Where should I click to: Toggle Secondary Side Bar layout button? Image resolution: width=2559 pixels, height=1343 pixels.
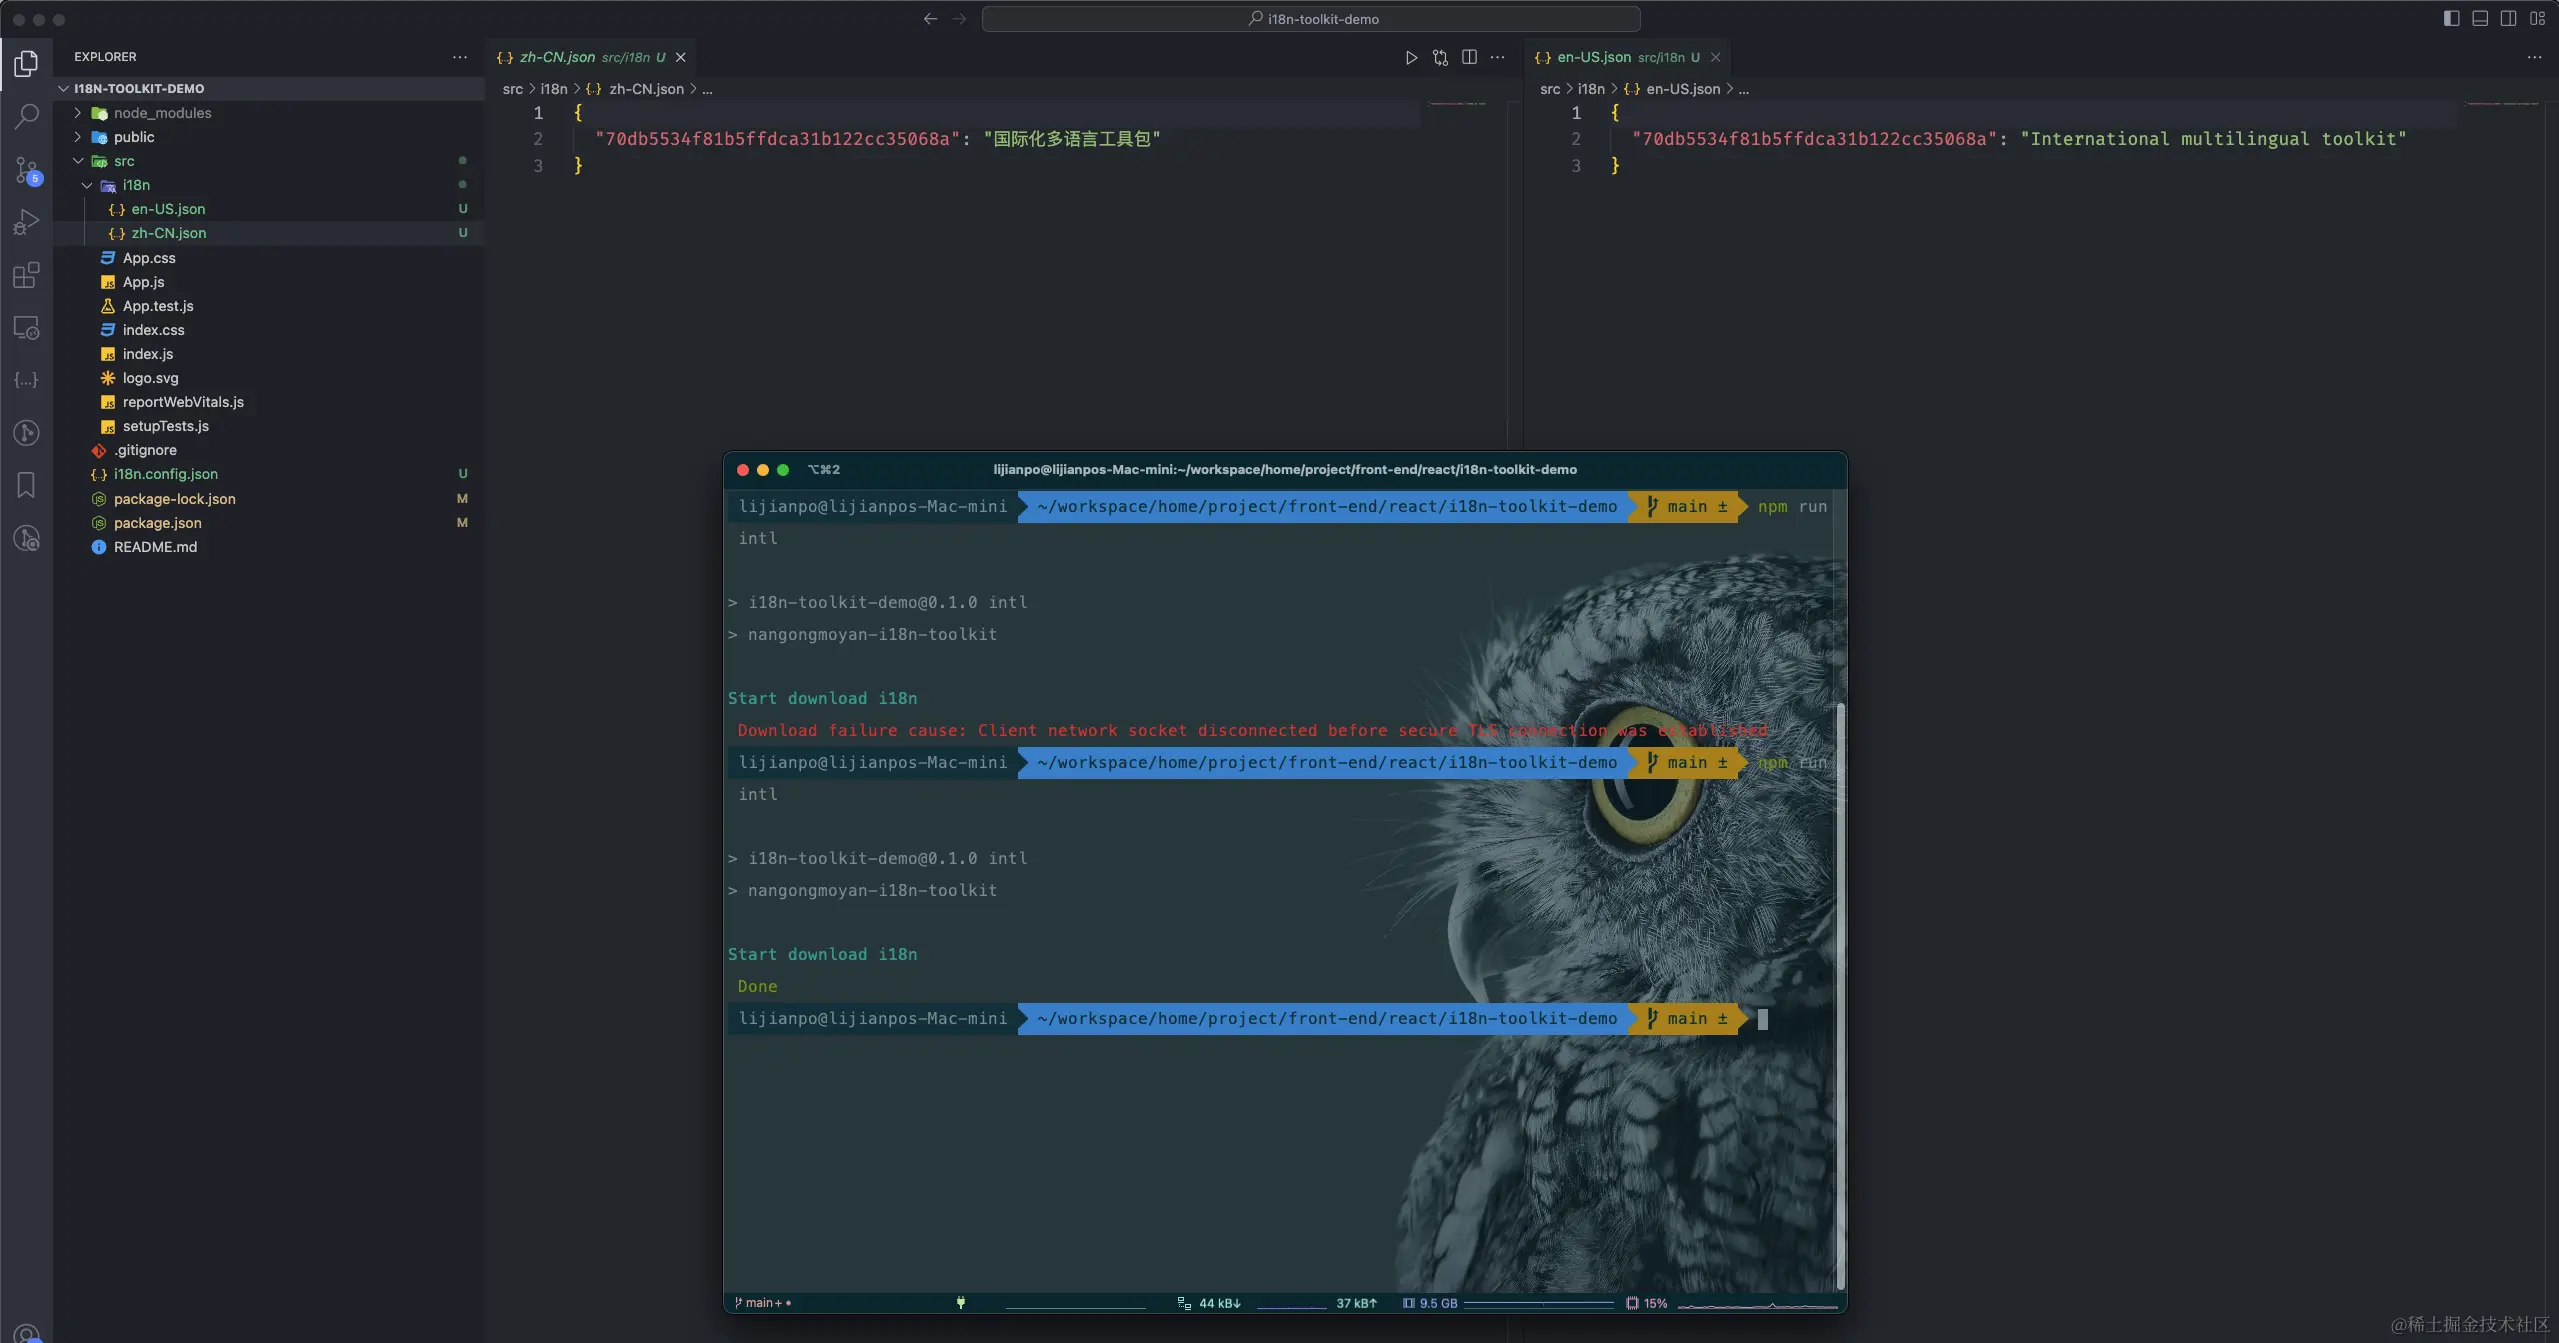[2509, 19]
